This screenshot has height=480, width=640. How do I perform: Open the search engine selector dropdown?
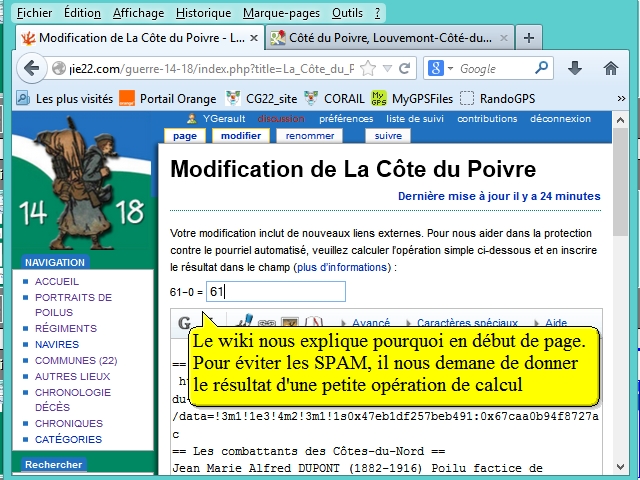click(x=450, y=68)
